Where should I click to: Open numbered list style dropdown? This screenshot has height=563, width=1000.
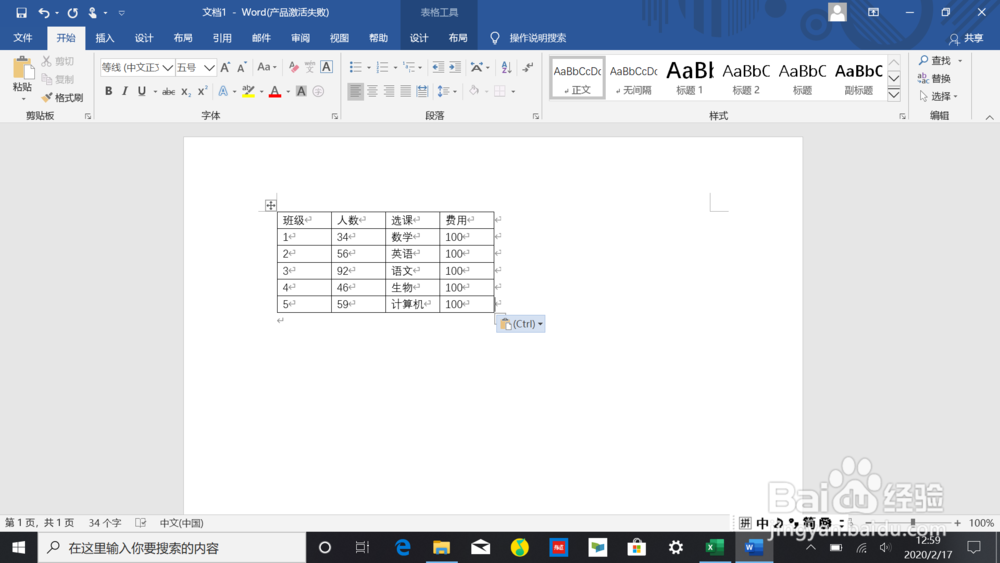[395, 68]
